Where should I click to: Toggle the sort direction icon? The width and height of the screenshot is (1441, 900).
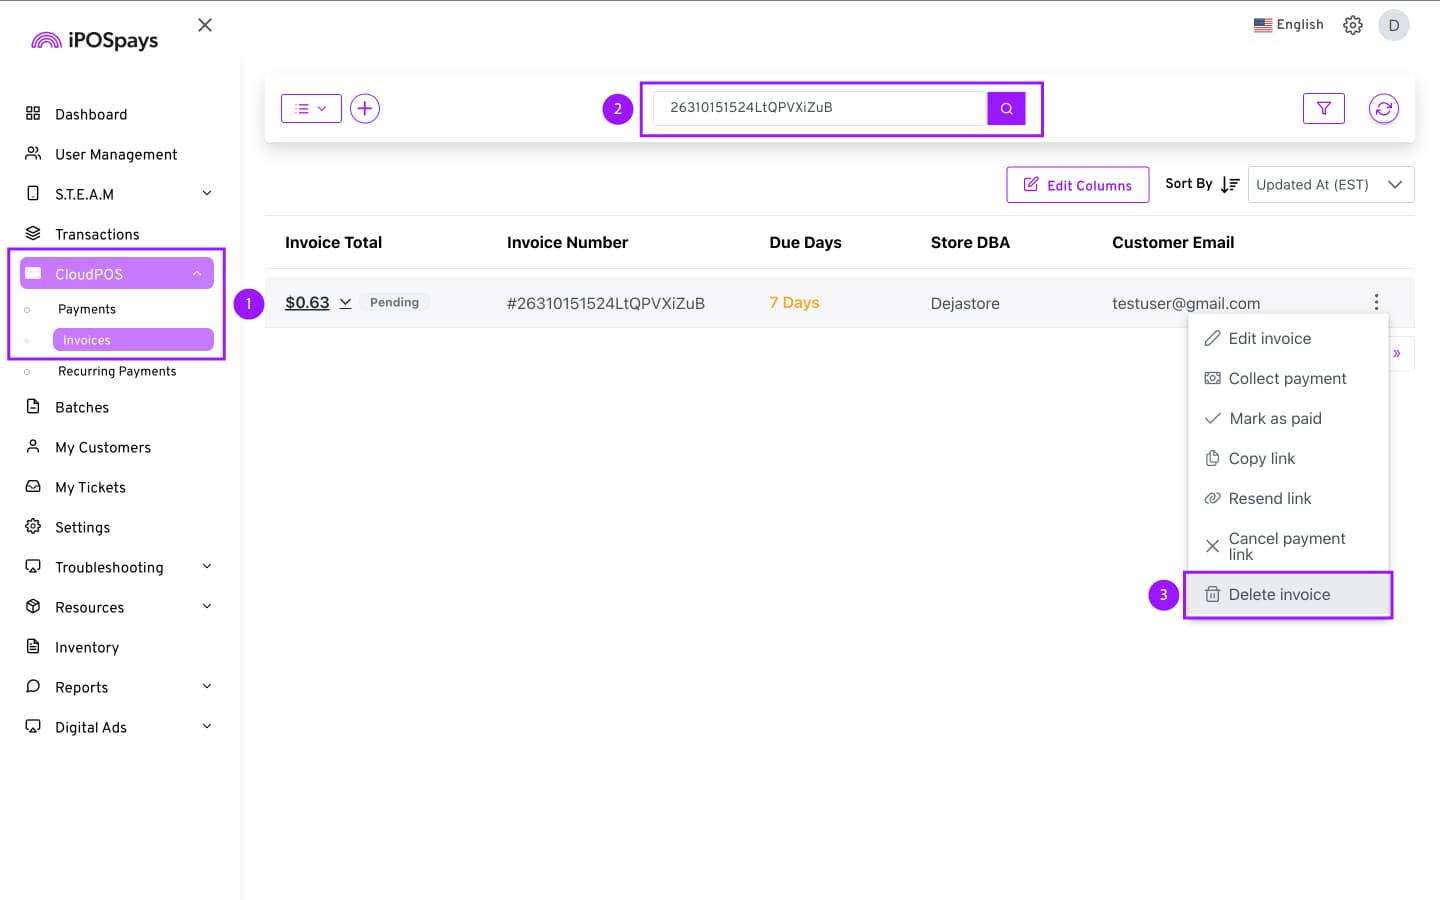(1230, 184)
